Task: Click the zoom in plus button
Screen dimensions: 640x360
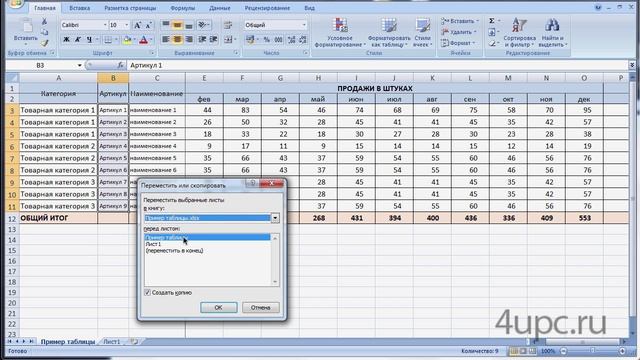Action: click(622, 351)
